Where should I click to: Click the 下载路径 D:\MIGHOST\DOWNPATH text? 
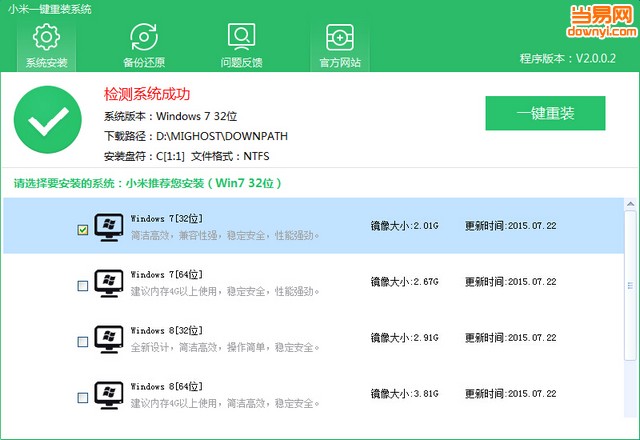[x=178, y=135]
